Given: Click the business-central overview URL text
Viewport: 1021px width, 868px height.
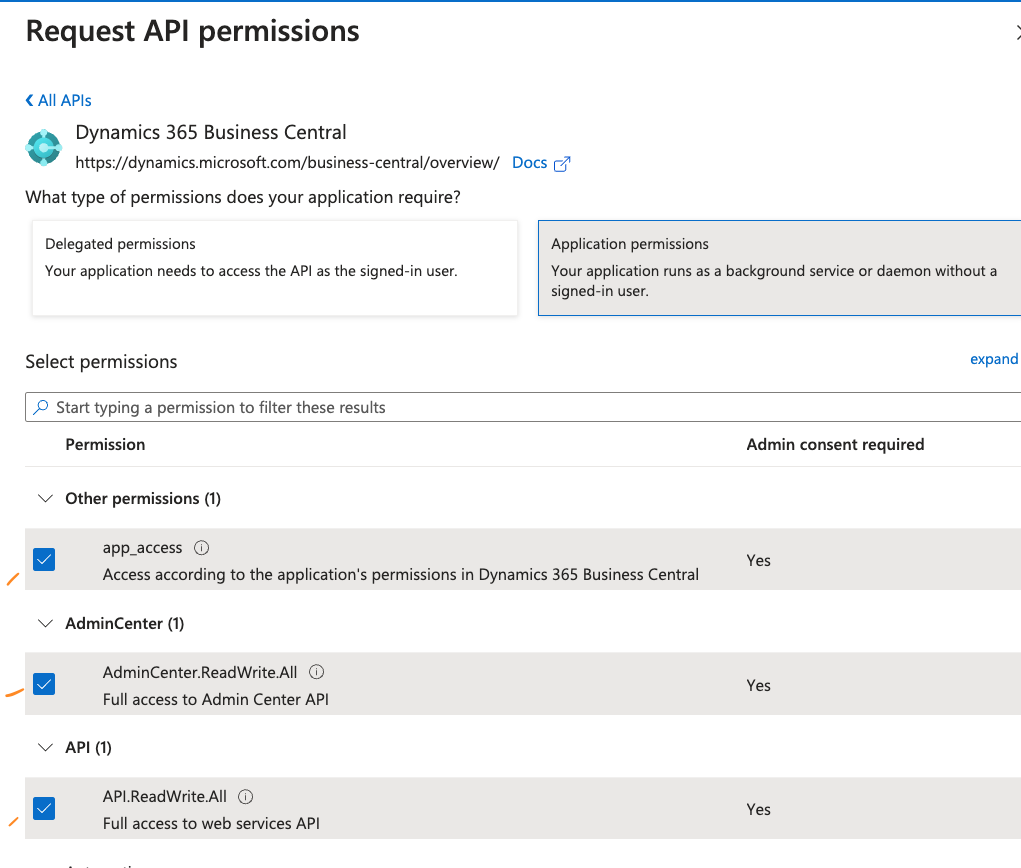Looking at the screenshot, I should [287, 163].
